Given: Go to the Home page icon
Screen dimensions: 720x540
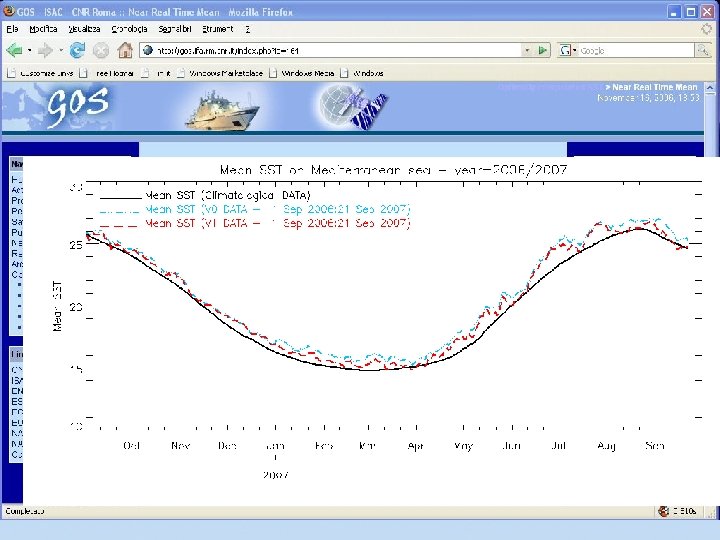Looking at the screenshot, I should [x=125, y=50].
